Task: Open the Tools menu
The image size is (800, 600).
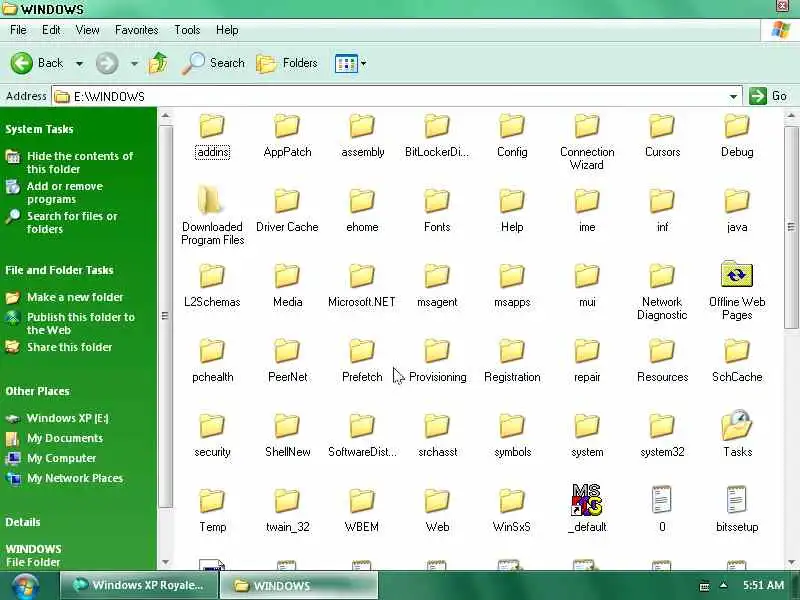Action: point(187,30)
